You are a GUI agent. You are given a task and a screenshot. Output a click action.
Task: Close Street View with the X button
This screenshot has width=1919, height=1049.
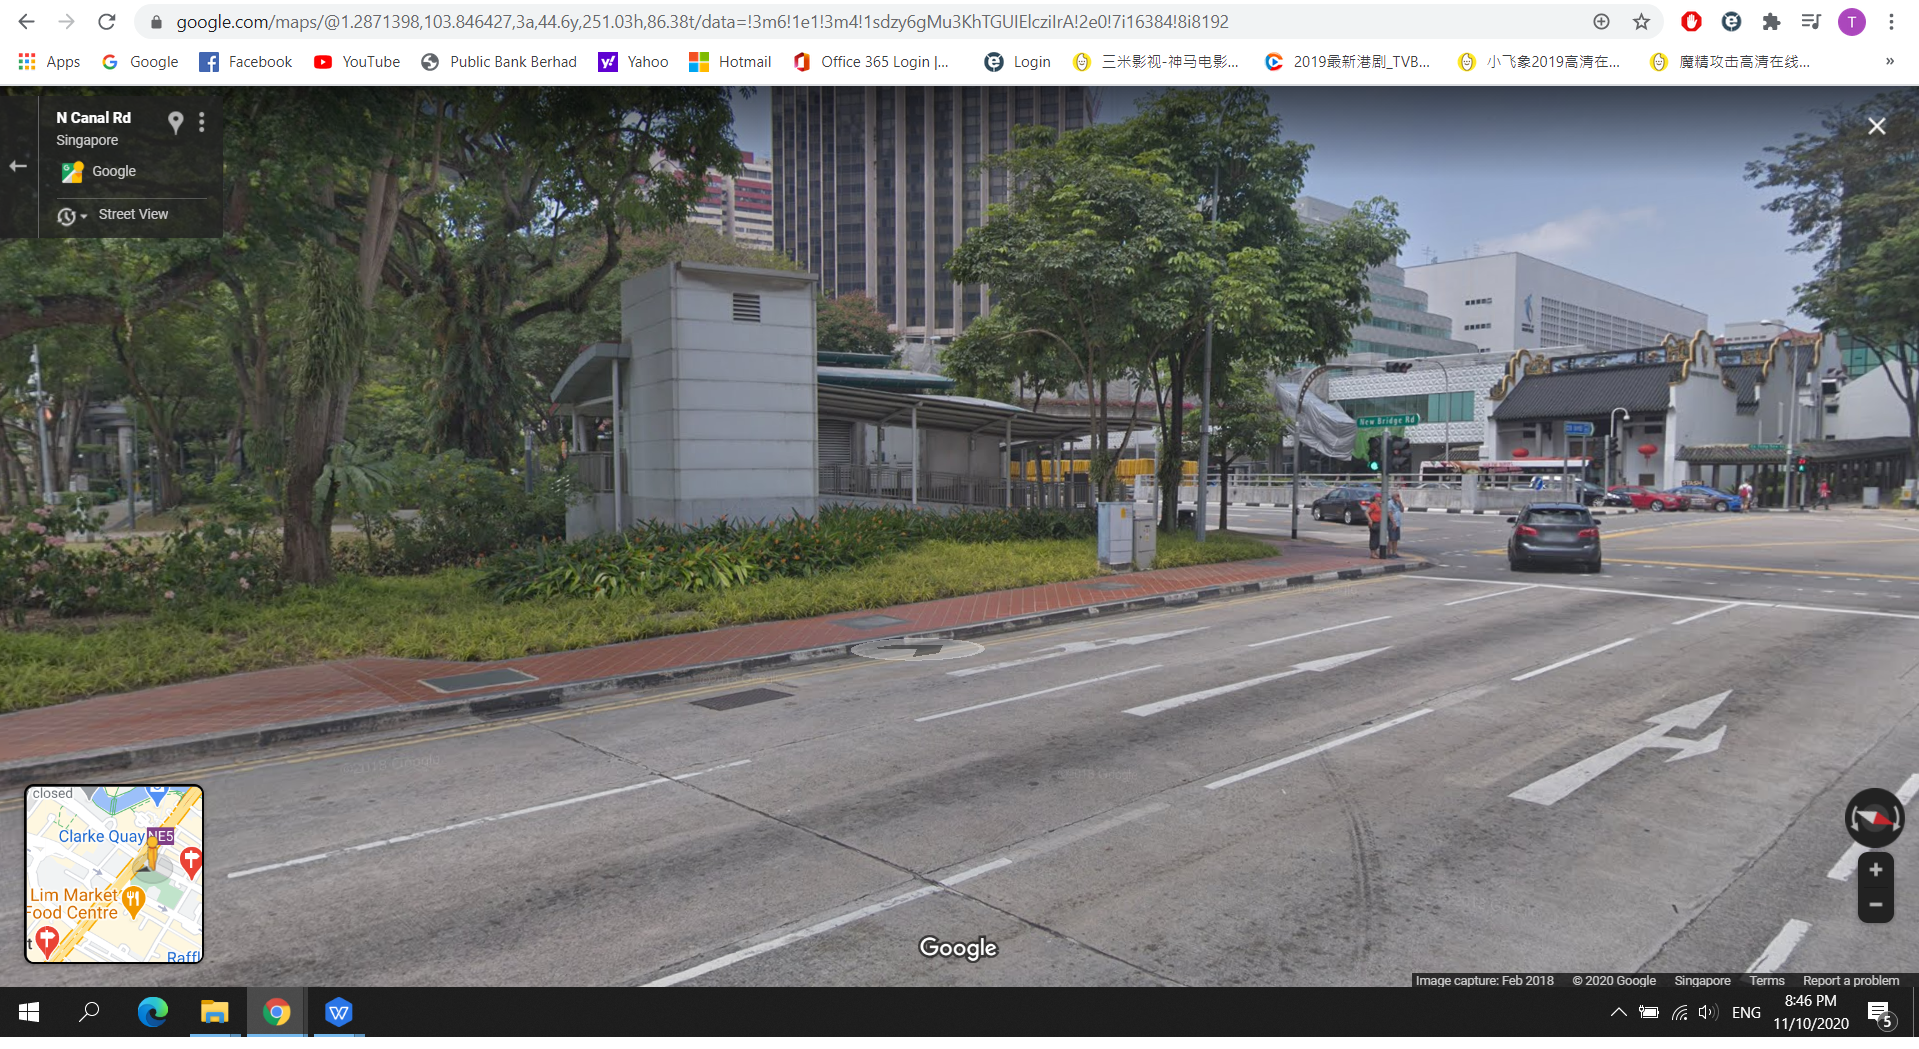point(1876,126)
